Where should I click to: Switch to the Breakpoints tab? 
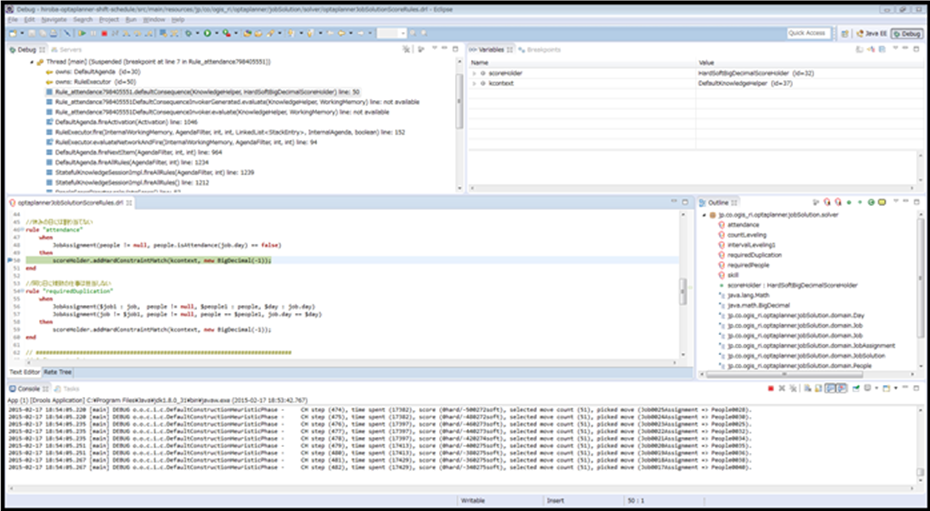coord(540,50)
